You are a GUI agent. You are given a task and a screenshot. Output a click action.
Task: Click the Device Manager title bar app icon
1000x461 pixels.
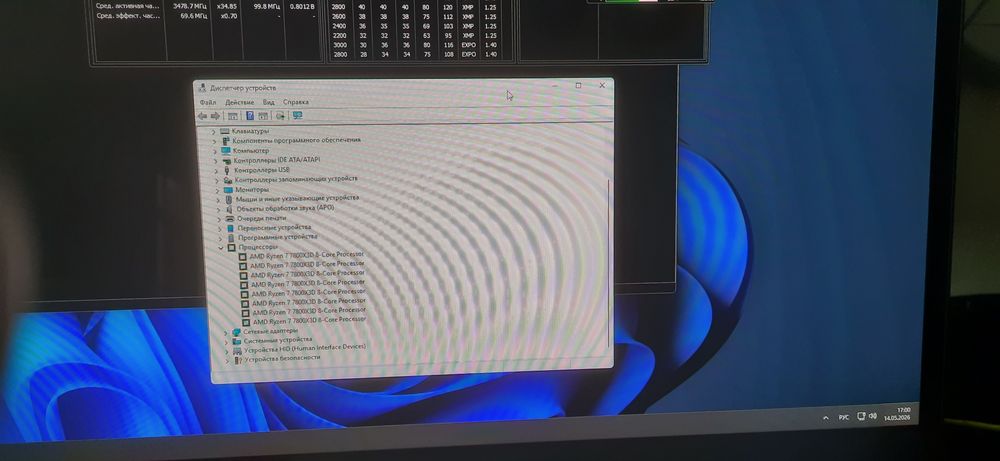(x=202, y=87)
